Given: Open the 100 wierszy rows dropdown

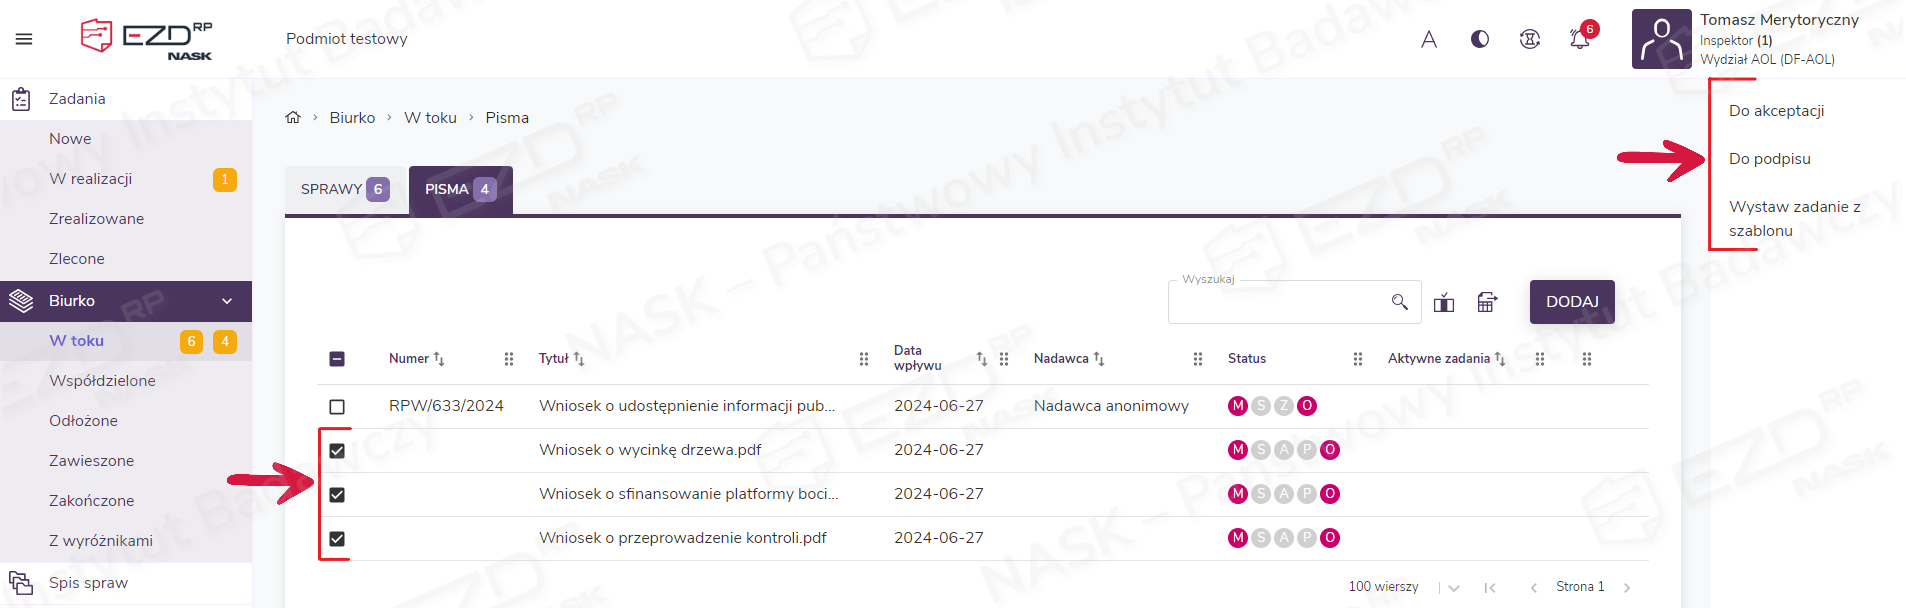Looking at the screenshot, I should (1453, 587).
